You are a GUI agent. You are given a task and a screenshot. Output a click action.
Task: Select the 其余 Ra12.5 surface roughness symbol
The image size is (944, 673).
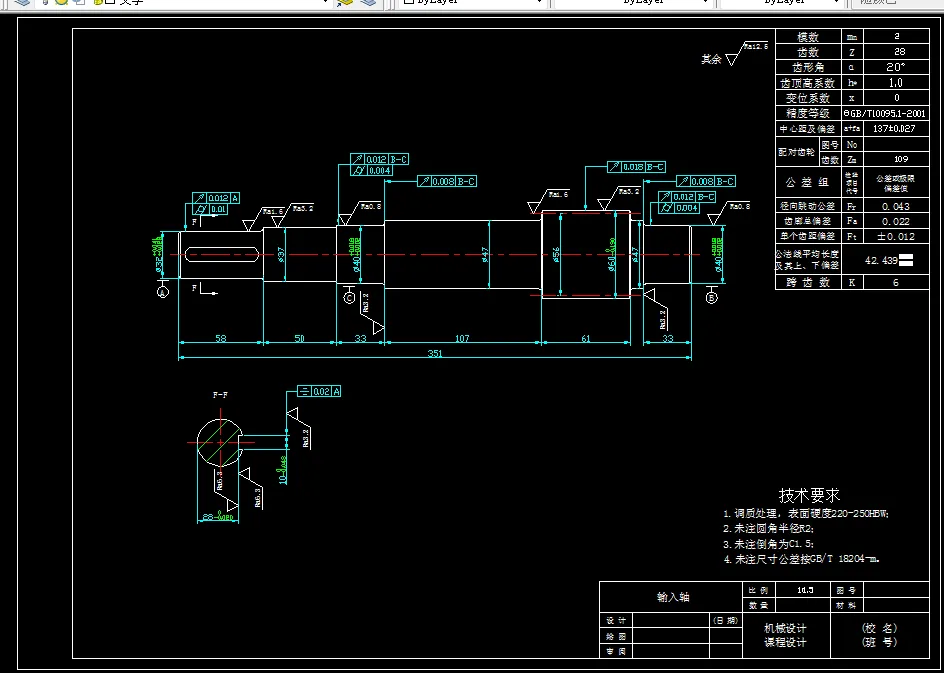734,54
